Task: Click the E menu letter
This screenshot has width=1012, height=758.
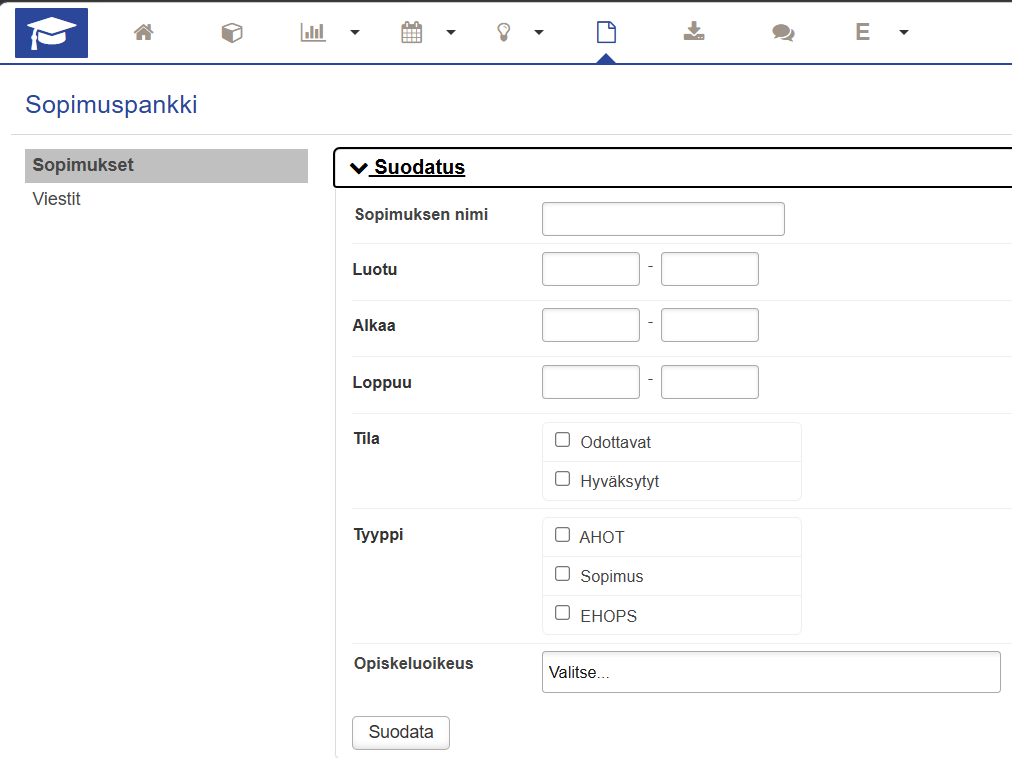Action: point(862,32)
